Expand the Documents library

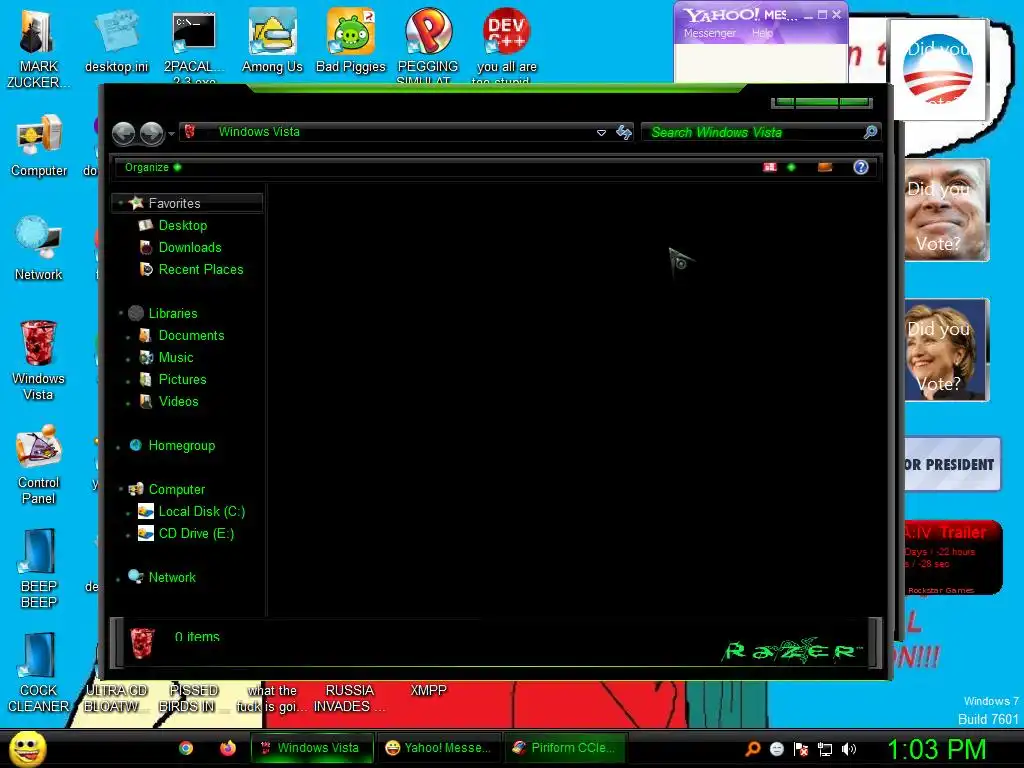pos(128,337)
